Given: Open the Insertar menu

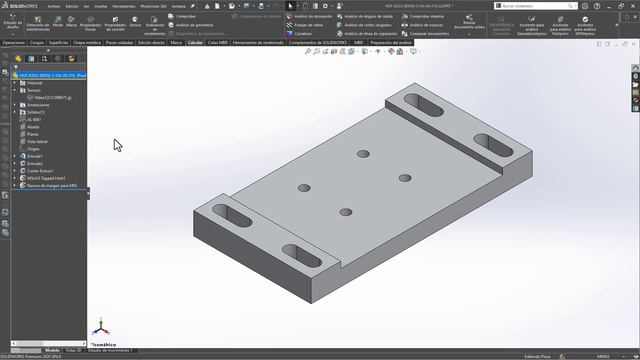Looking at the screenshot, I should (x=101, y=6).
